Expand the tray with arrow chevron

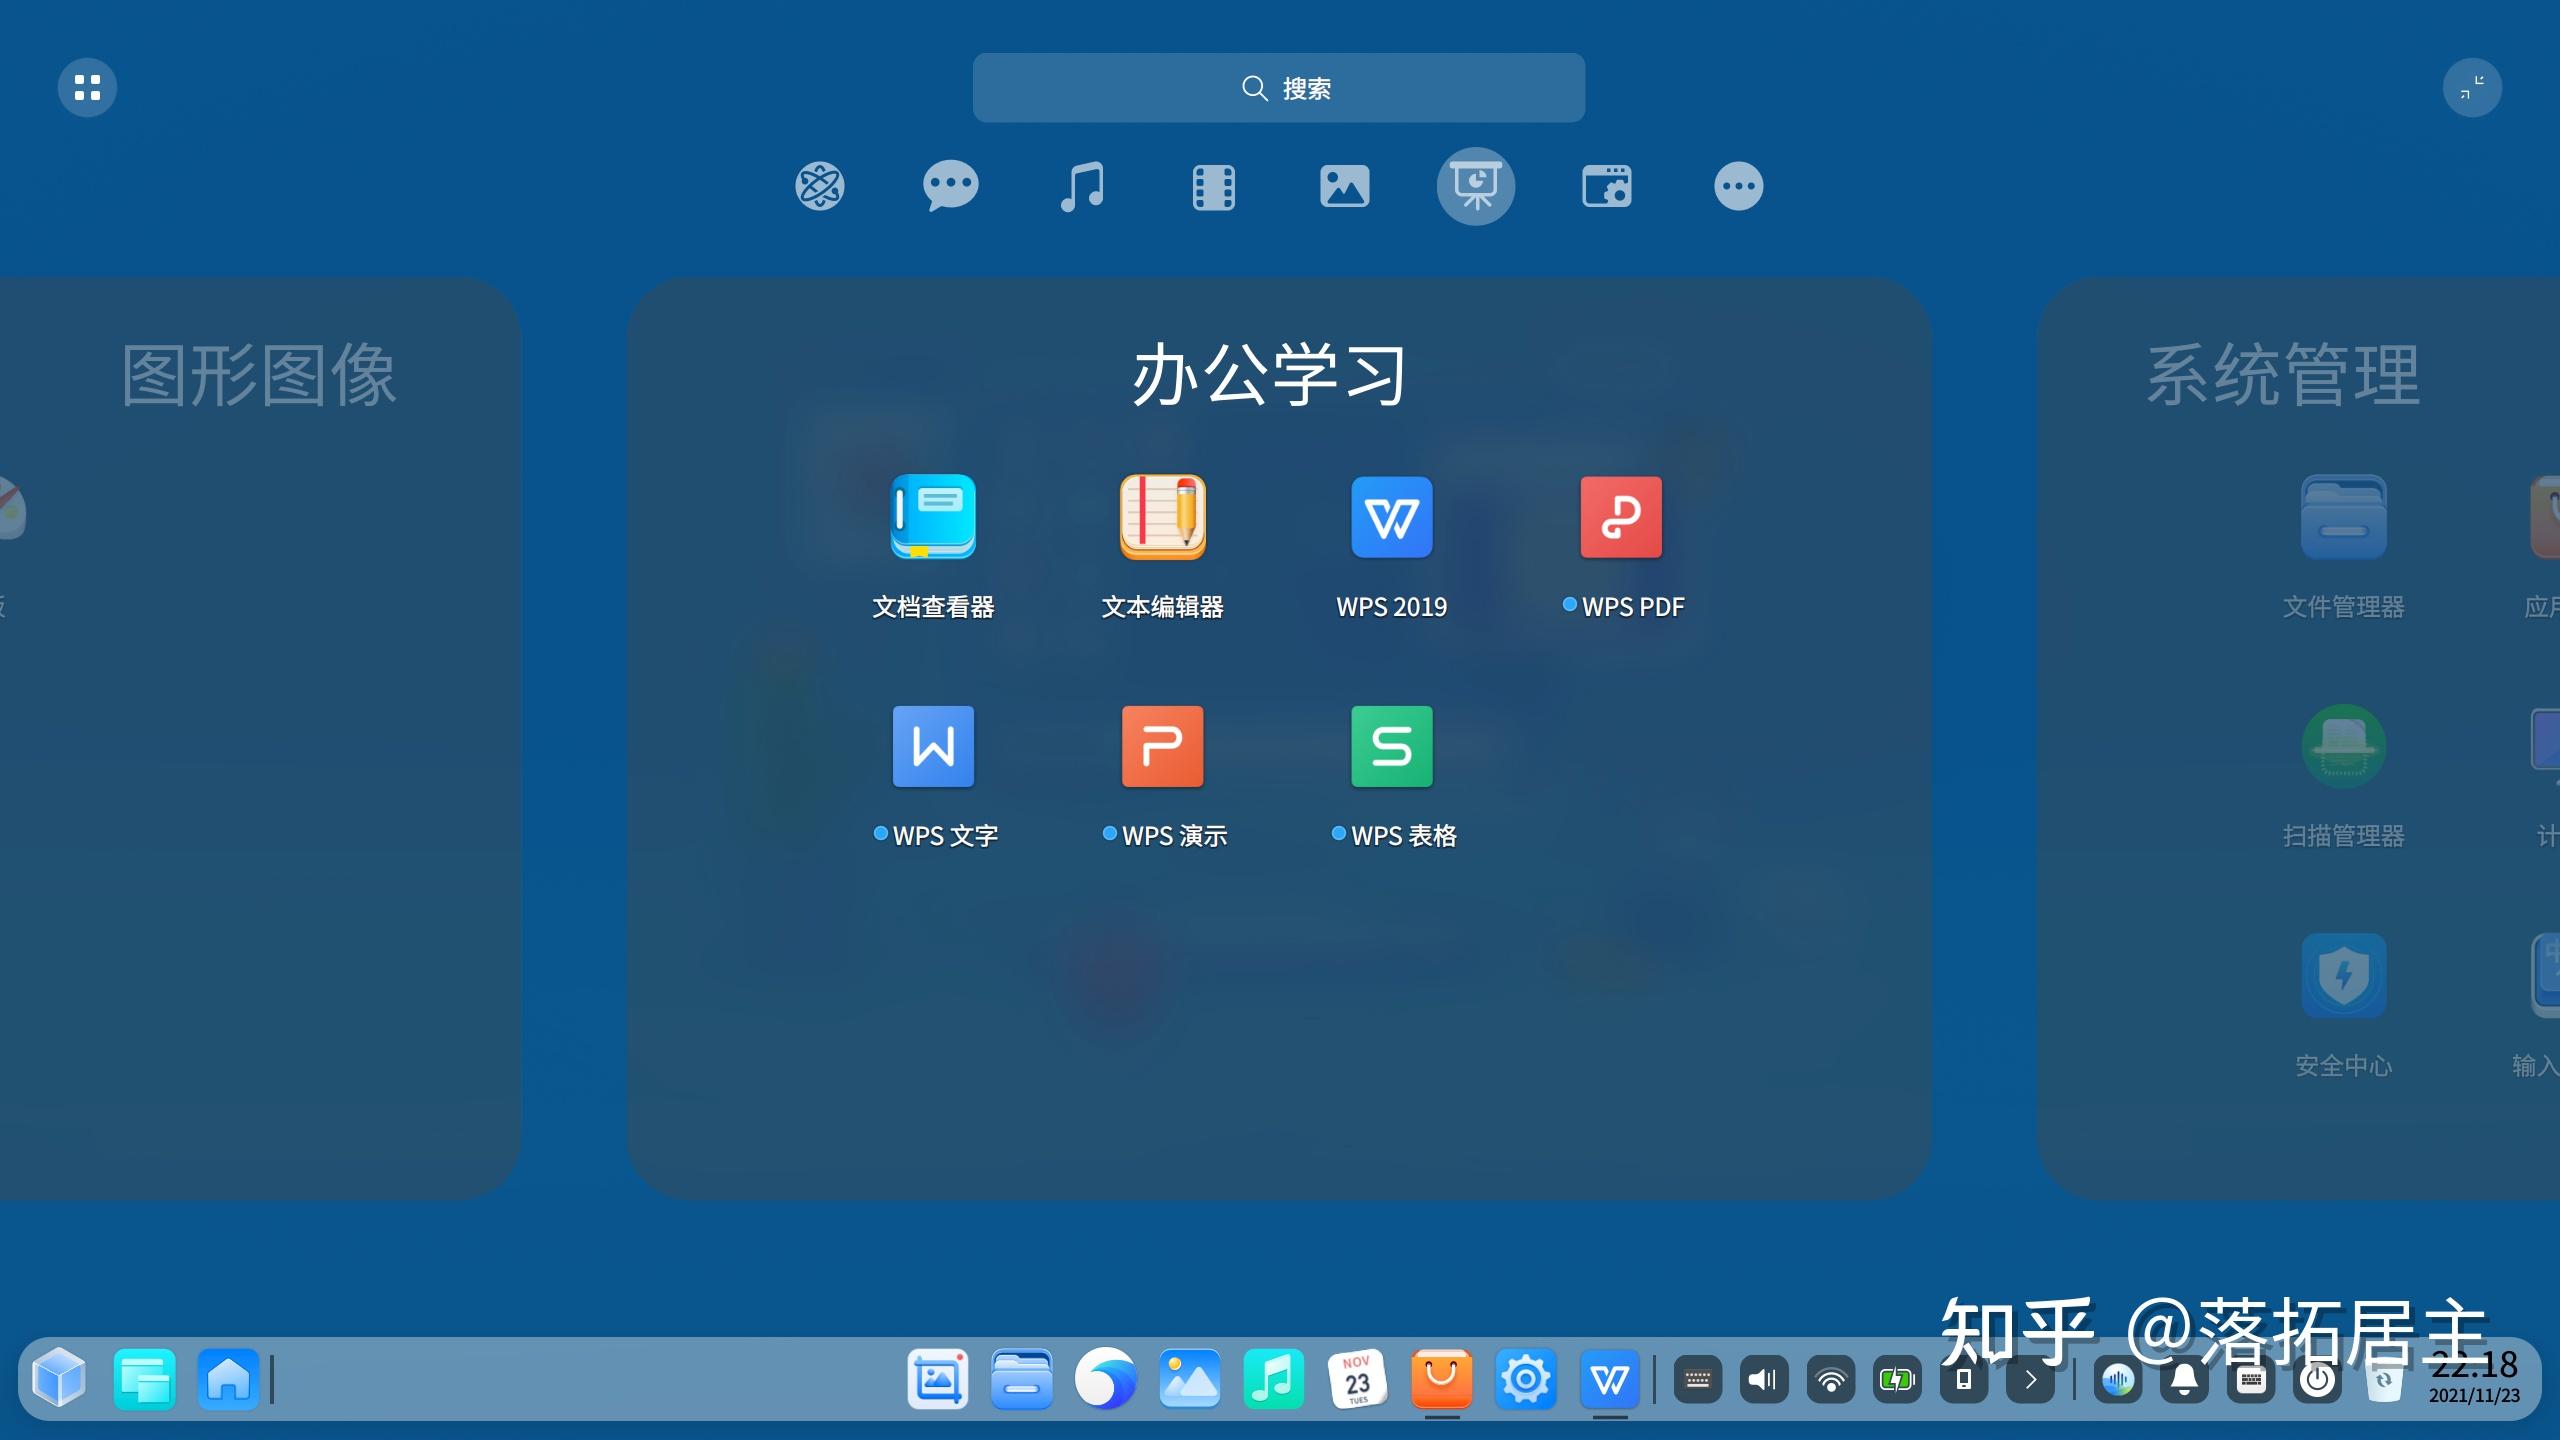(2031, 1380)
